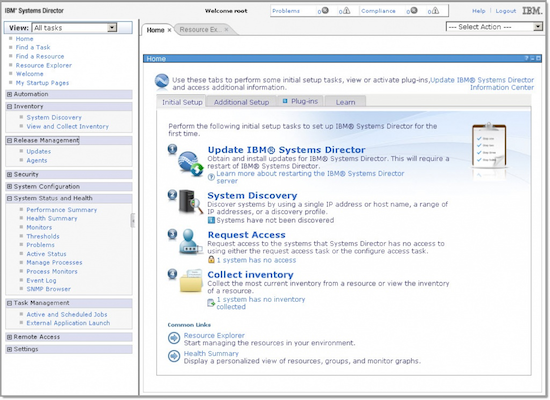Click the IBM logo in header
Image resolution: width=550 pixels, height=400 pixels.
click(x=532, y=11)
